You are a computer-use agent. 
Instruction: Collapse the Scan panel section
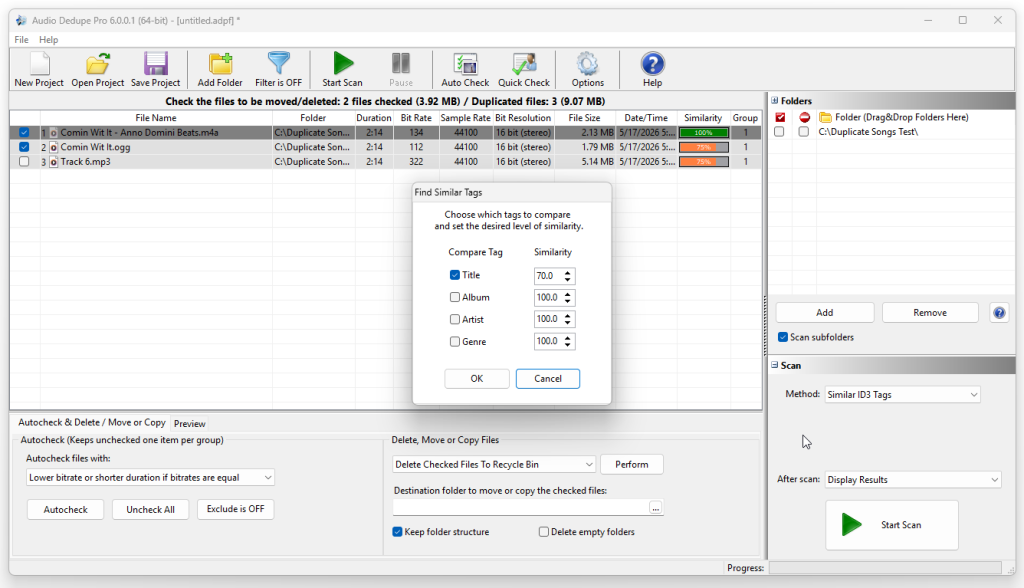click(x=775, y=365)
